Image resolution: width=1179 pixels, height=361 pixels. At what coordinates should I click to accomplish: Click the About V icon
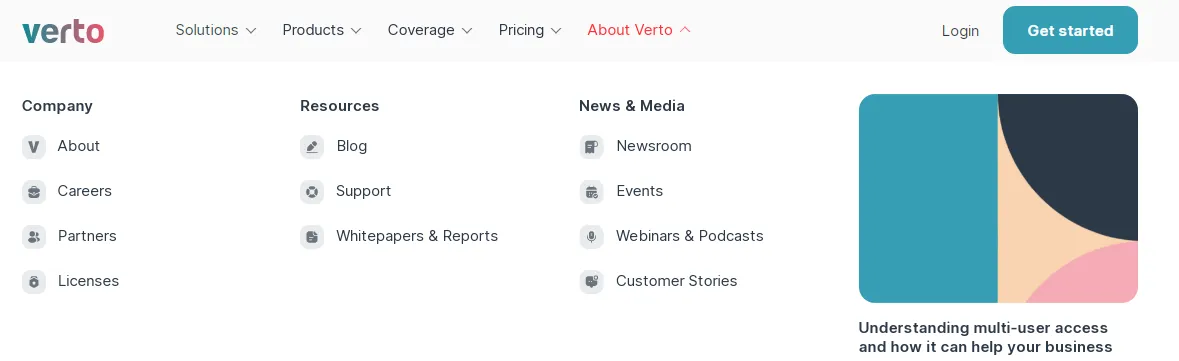point(34,147)
